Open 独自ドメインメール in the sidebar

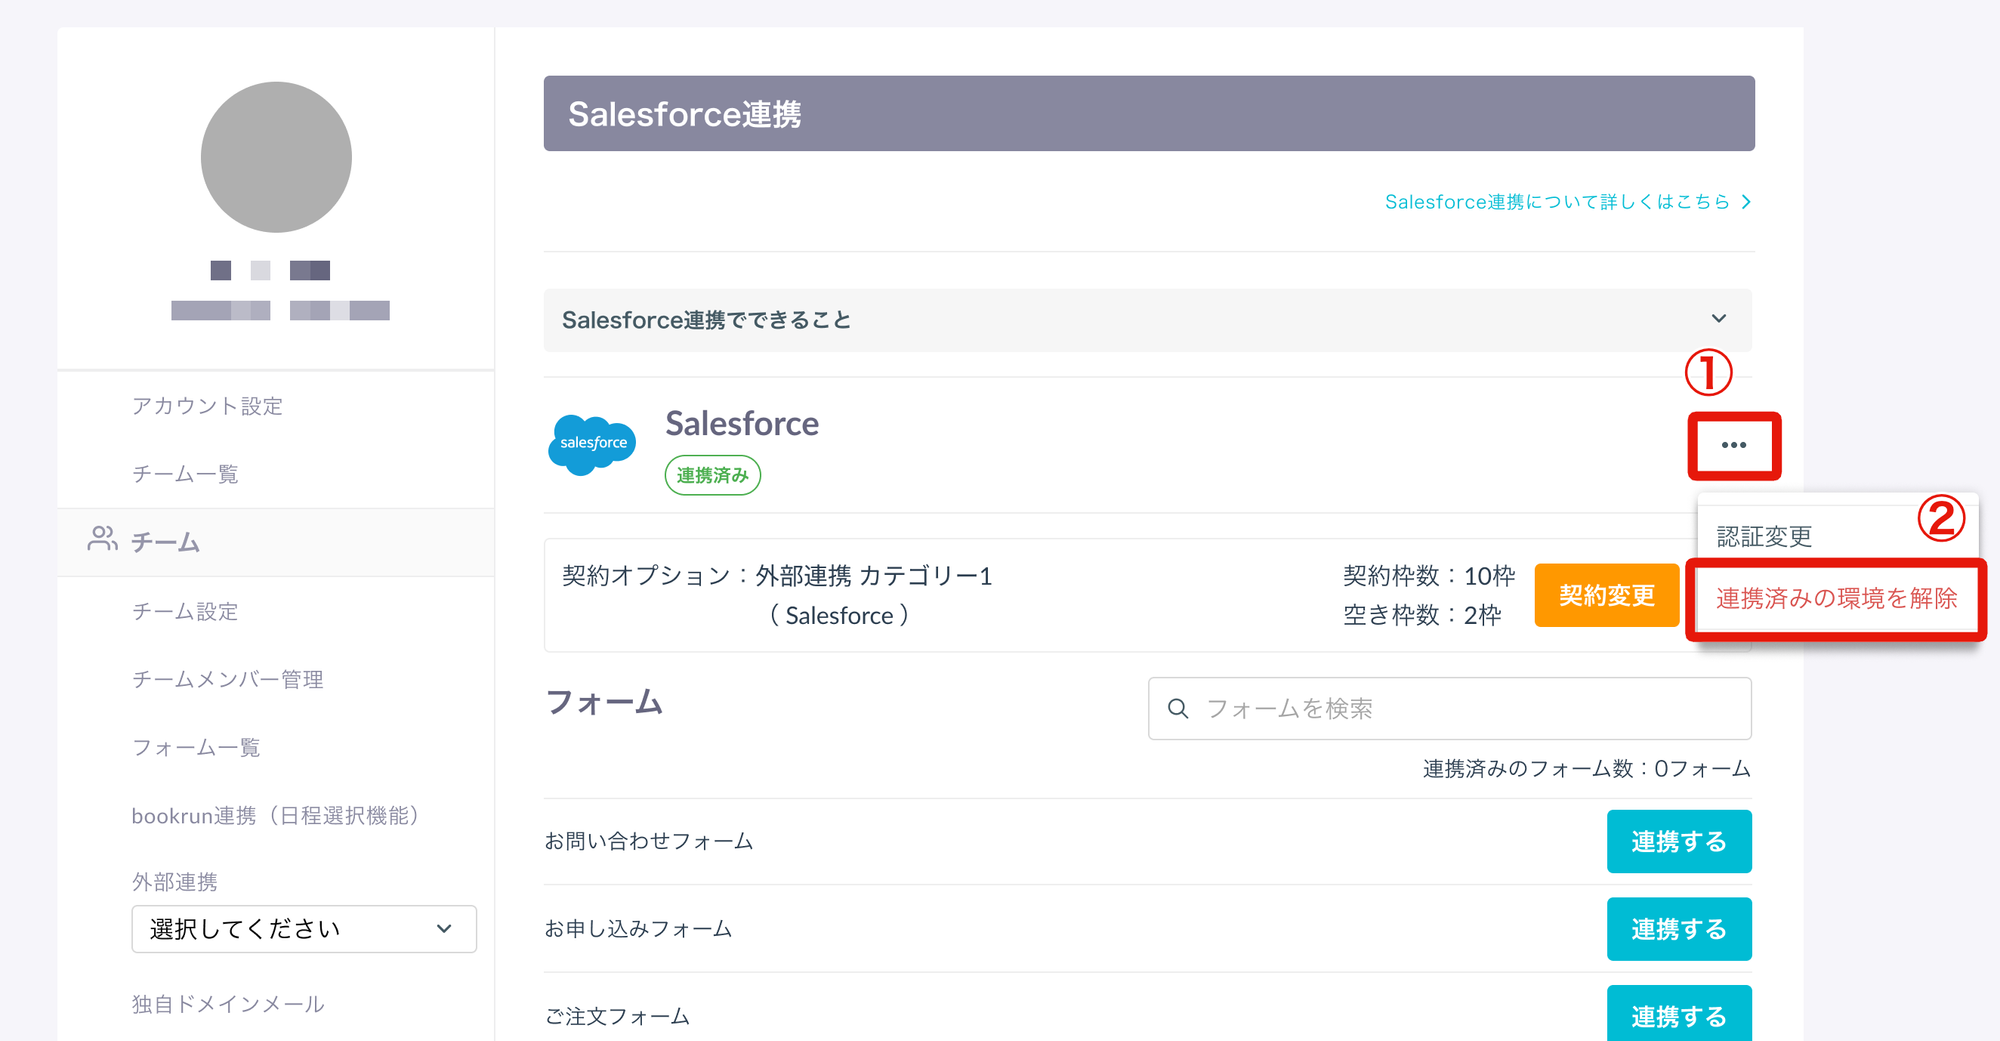tap(228, 1004)
